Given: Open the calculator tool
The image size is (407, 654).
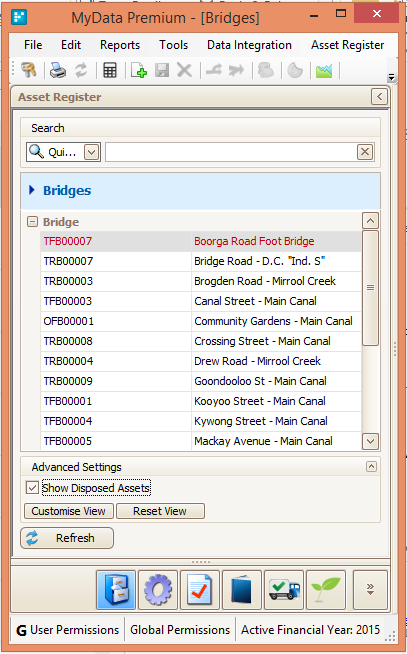Looking at the screenshot, I should (x=110, y=70).
